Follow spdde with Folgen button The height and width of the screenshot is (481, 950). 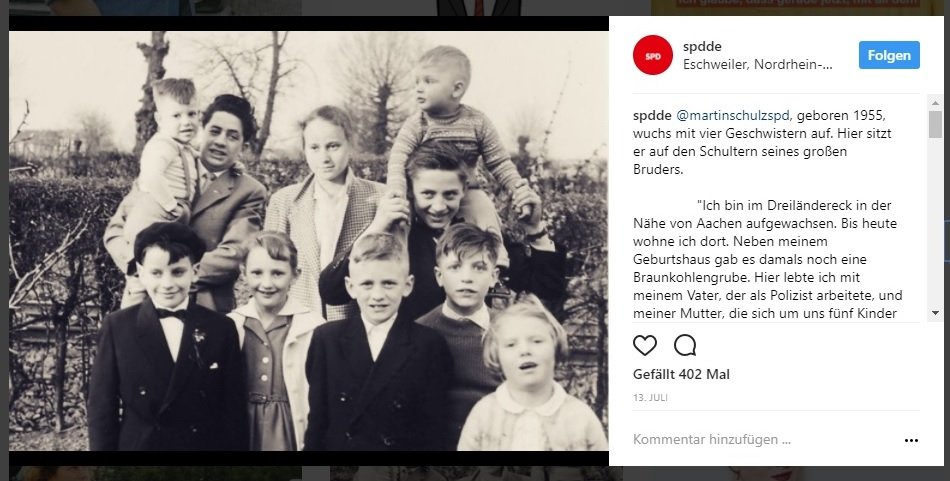pyautogui.click(x=889, y=55)
